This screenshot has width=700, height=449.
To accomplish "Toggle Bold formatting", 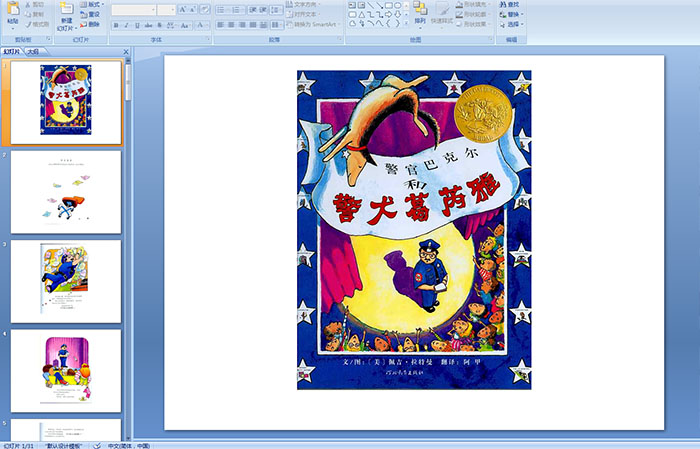I will tap(116, 25).
